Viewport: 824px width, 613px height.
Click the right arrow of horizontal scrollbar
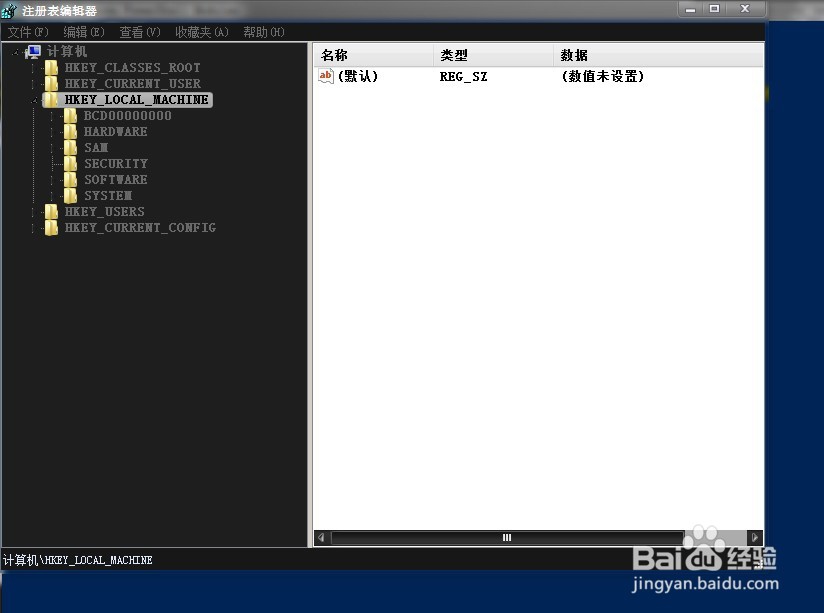pos(755,537)
